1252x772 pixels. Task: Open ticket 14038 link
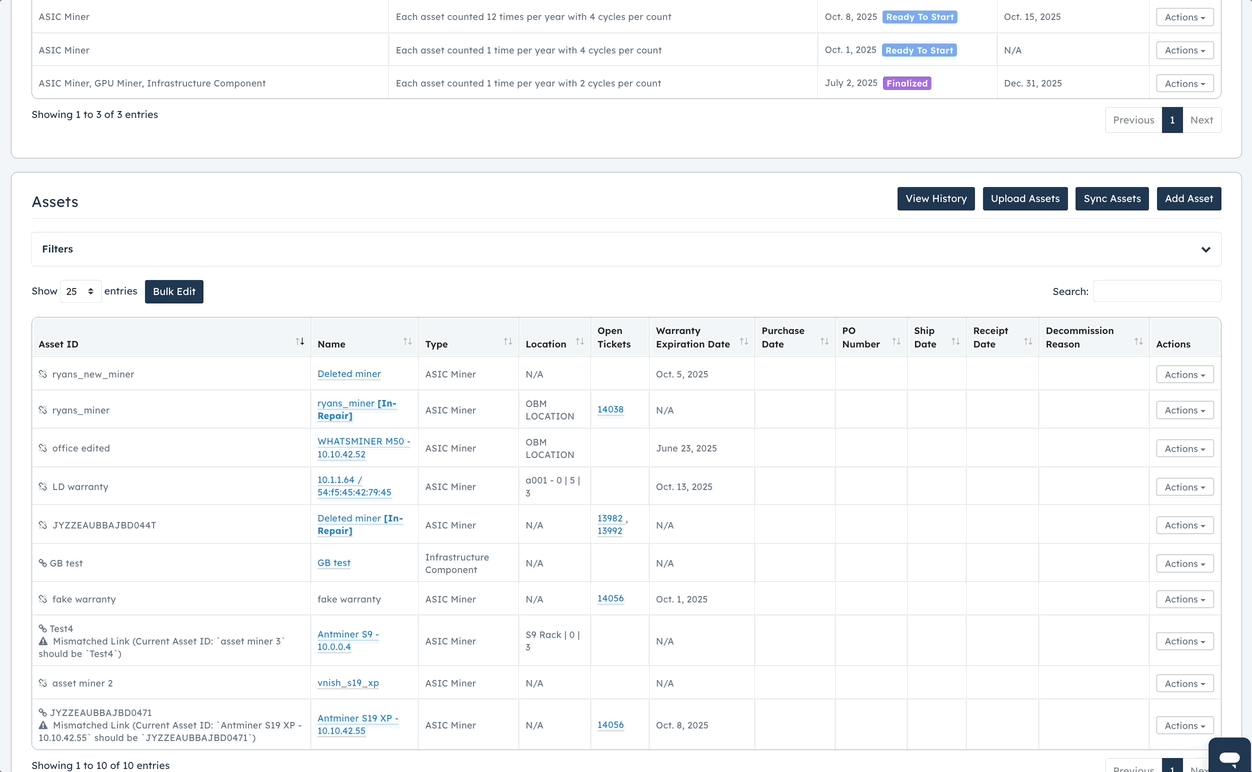click(610, 410)
